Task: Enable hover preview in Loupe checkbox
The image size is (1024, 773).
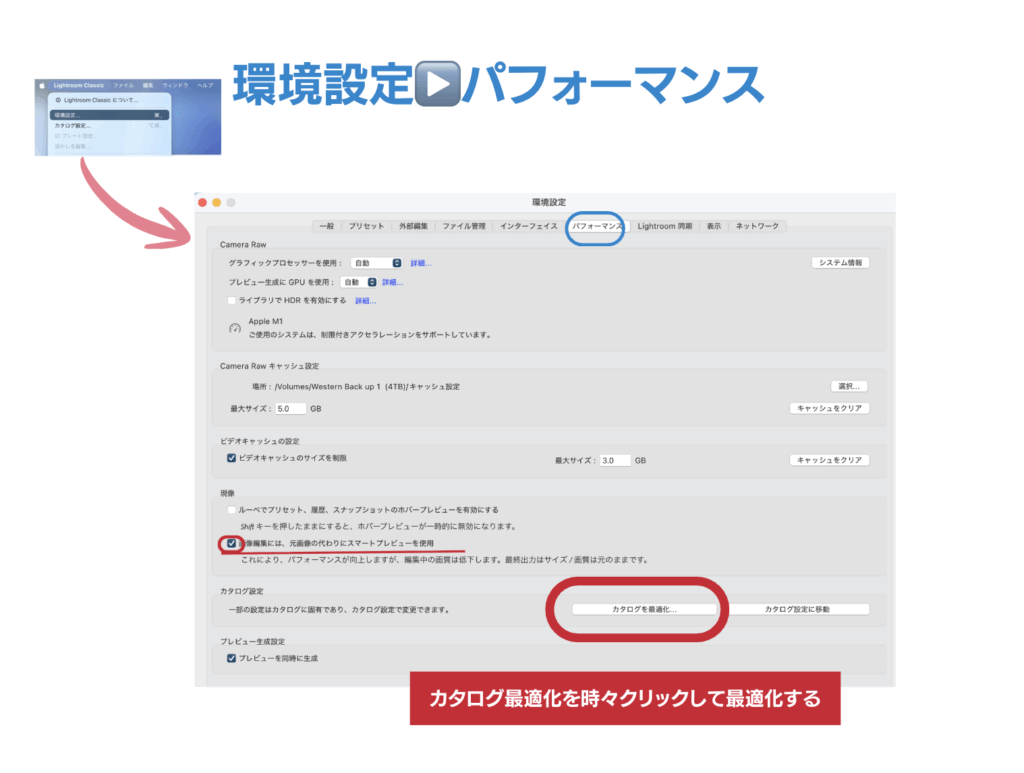Action: (231, 510)
